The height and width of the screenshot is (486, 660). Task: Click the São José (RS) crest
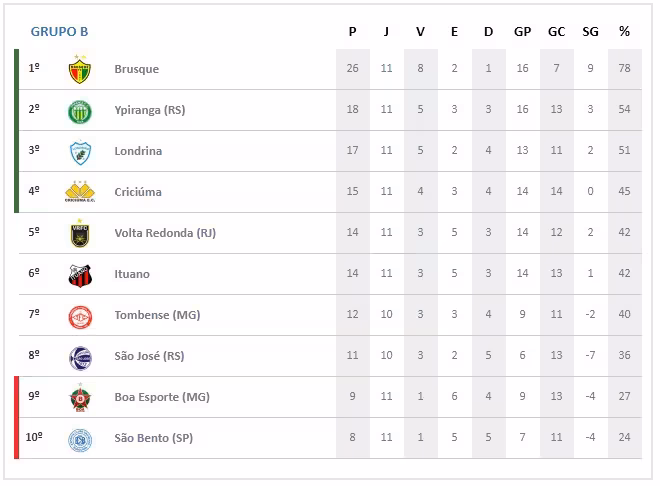coord(79,357)
